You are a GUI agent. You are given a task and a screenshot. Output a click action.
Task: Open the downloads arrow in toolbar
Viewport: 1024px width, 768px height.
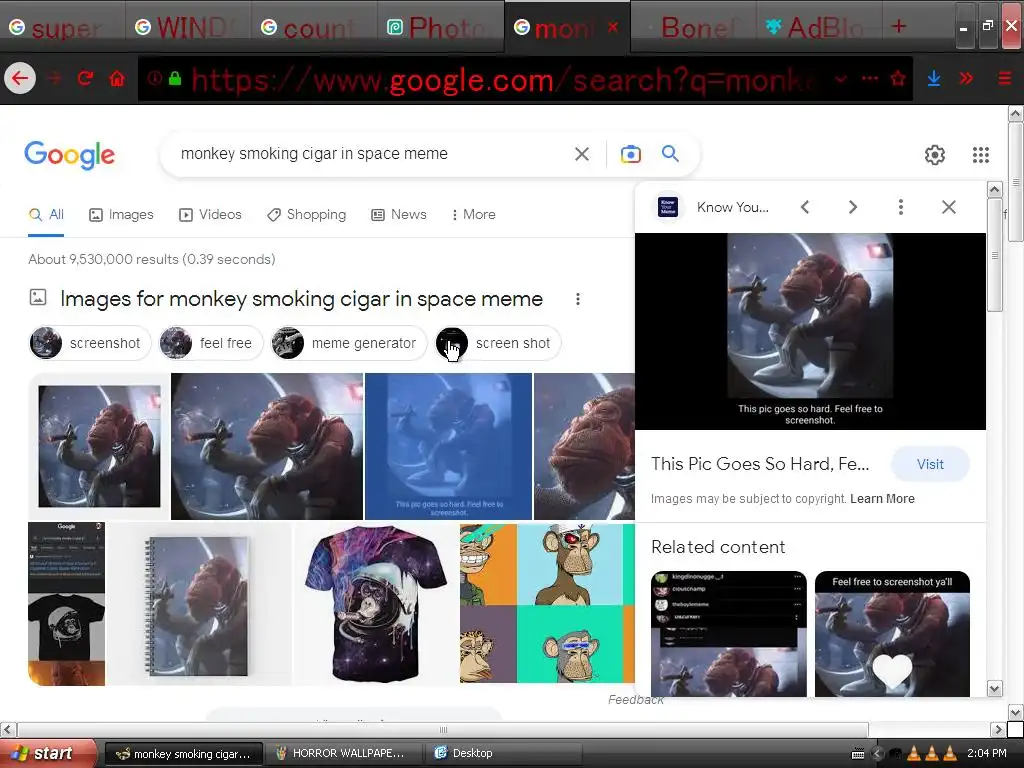934,78
